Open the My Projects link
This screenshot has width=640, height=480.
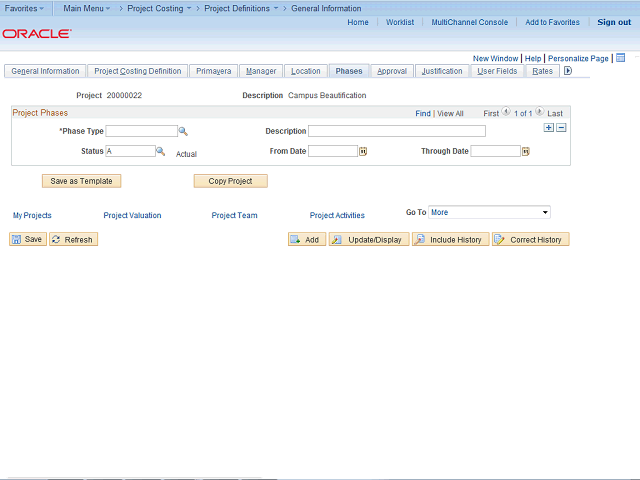32,215
